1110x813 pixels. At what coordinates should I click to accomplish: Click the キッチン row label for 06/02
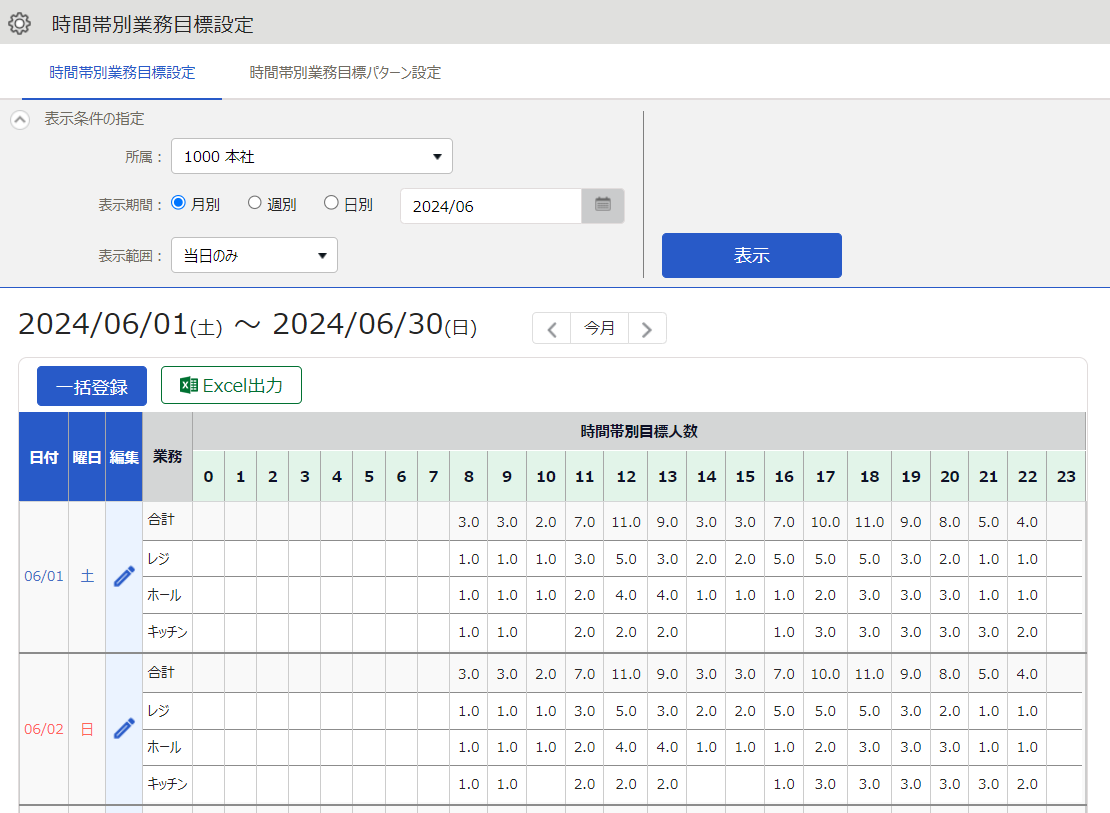pos(167,784)
